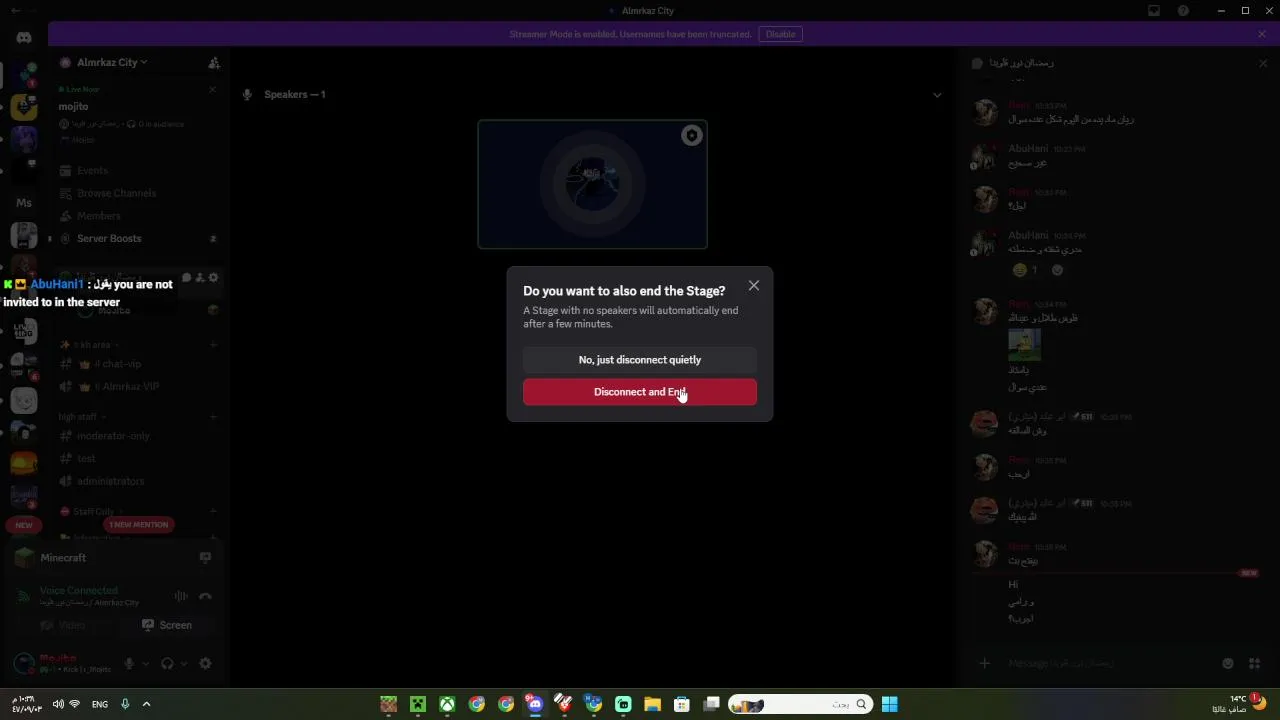Deafen audio with the headphones icon
This screenshot has width=1280, height=720.
tap(167, 663)
